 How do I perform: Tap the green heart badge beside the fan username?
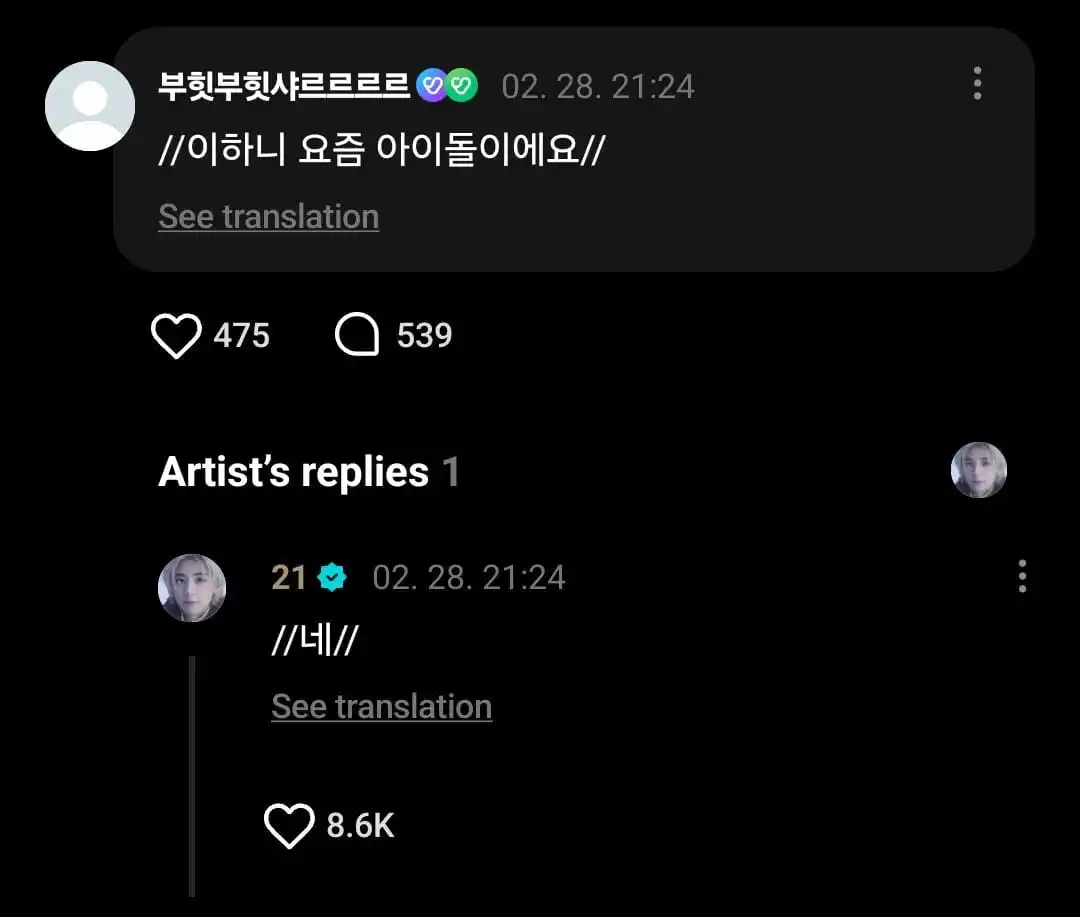click(x=462, y=86)
